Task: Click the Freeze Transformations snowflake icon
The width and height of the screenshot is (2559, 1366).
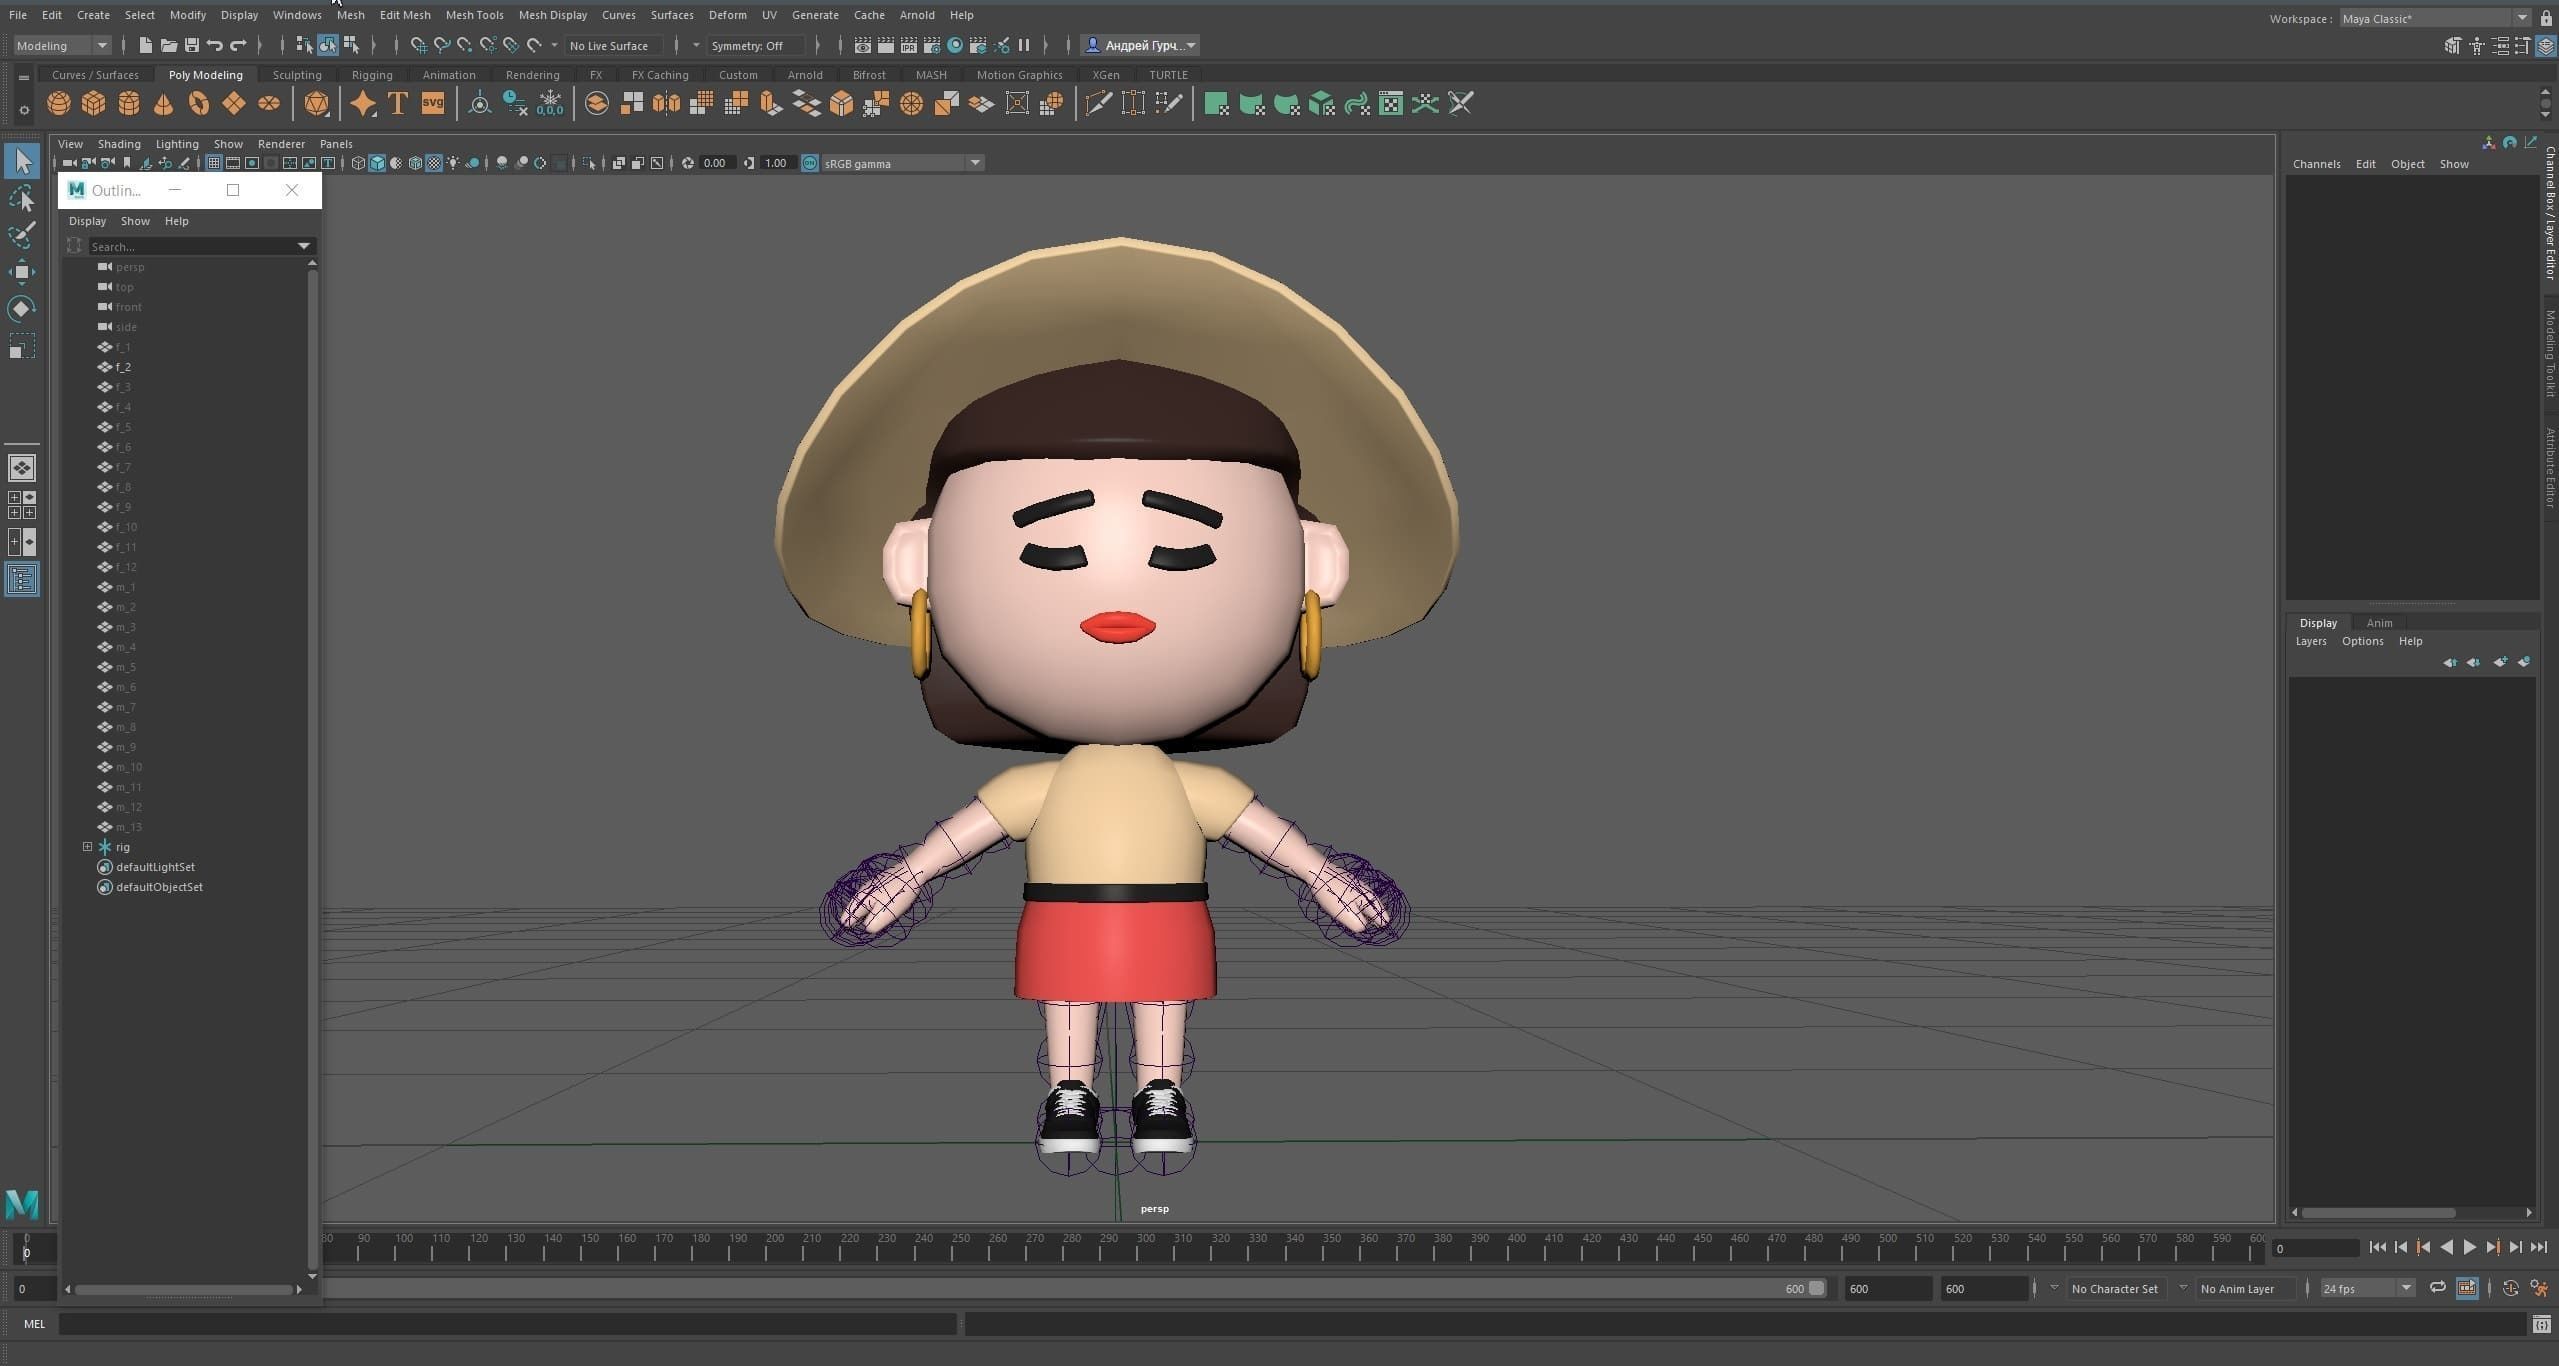Action: coord(550,104)
